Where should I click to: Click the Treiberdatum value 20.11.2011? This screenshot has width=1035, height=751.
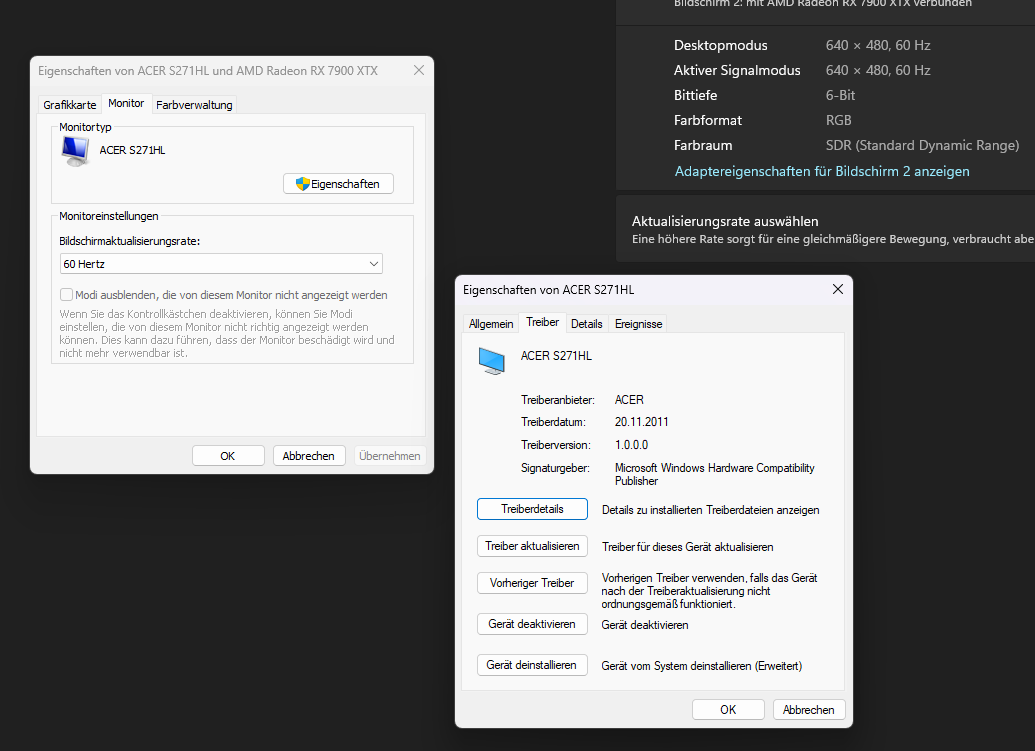642,422
